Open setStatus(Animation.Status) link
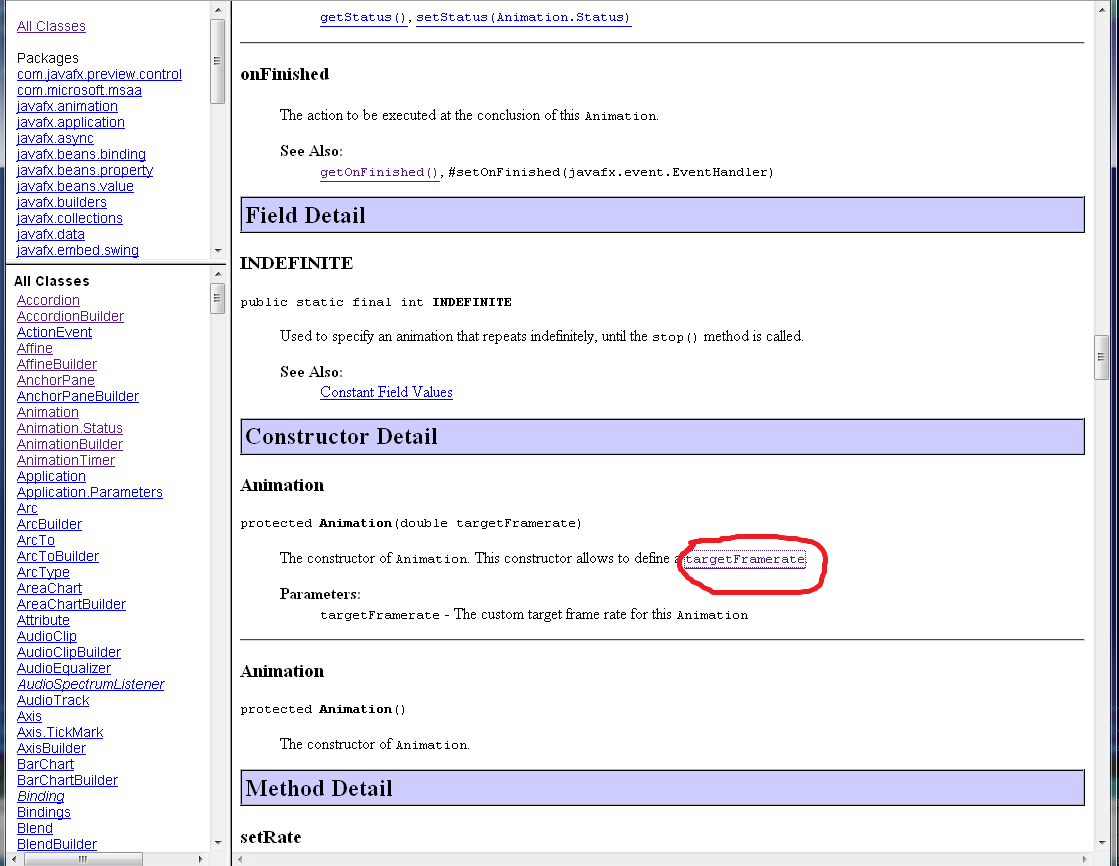 pyautogui.click(x=523, y=17)
